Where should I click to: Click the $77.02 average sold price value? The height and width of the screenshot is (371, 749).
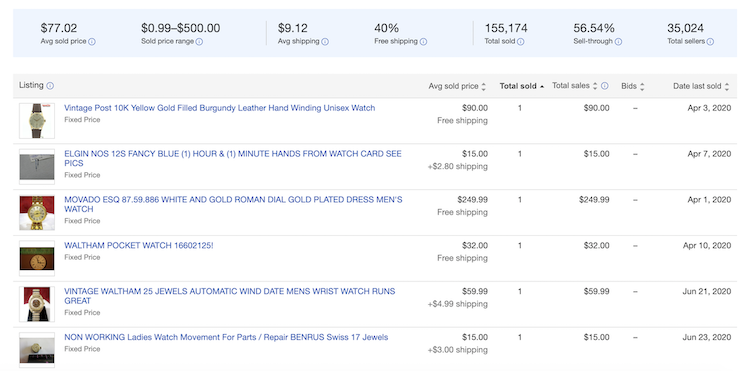(x=59, y=28)
